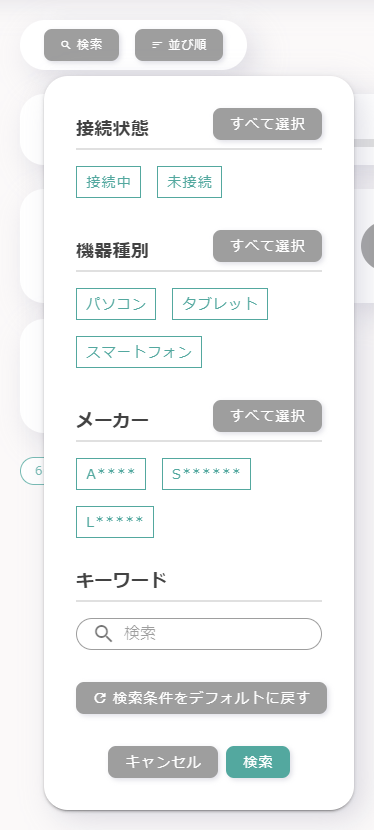The height and width of the screenshot is (830, 374).
Task: Select the L***** maker chip
Action: tap(115, 522)
